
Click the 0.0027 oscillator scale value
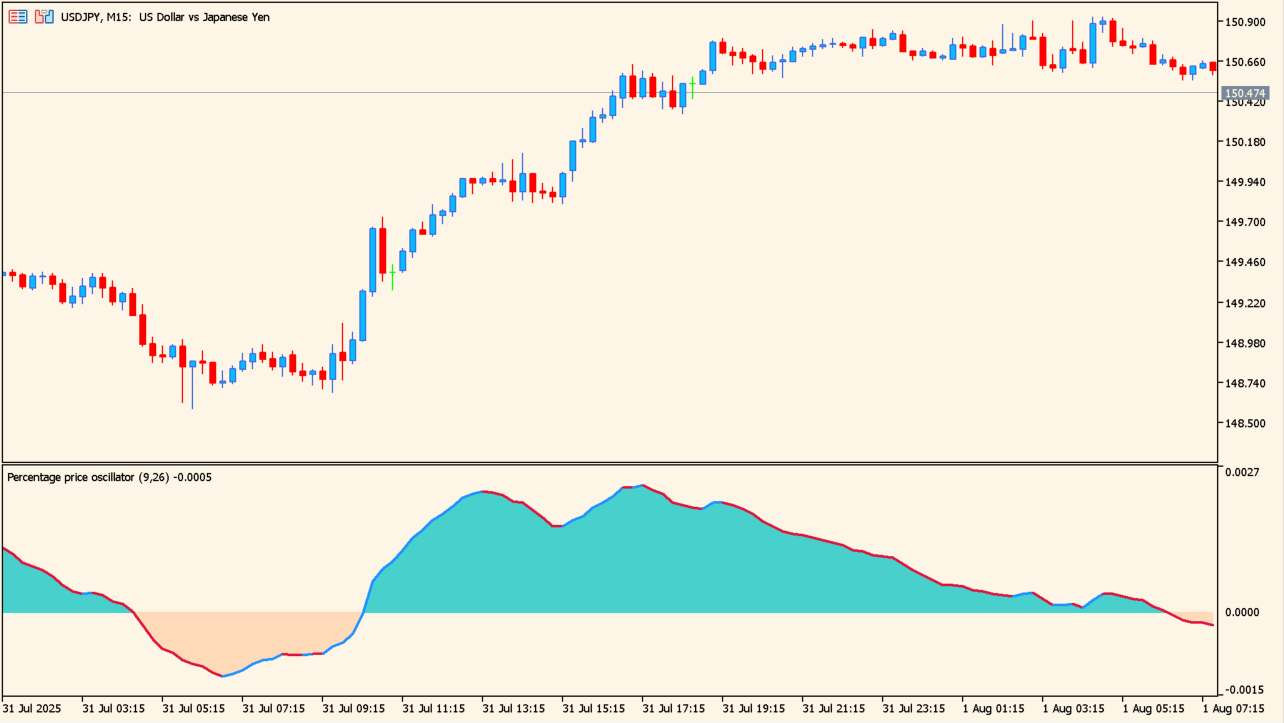pos(1244,470)
